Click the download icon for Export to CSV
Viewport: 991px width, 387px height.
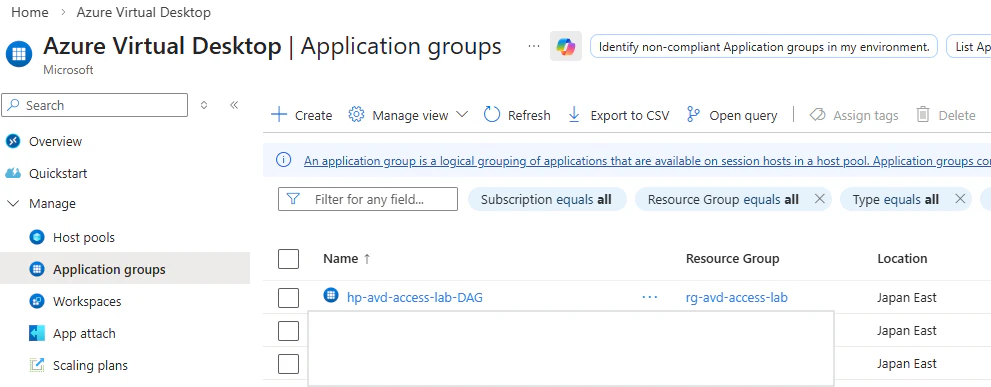pyautogui.click(x=574, y=114)
